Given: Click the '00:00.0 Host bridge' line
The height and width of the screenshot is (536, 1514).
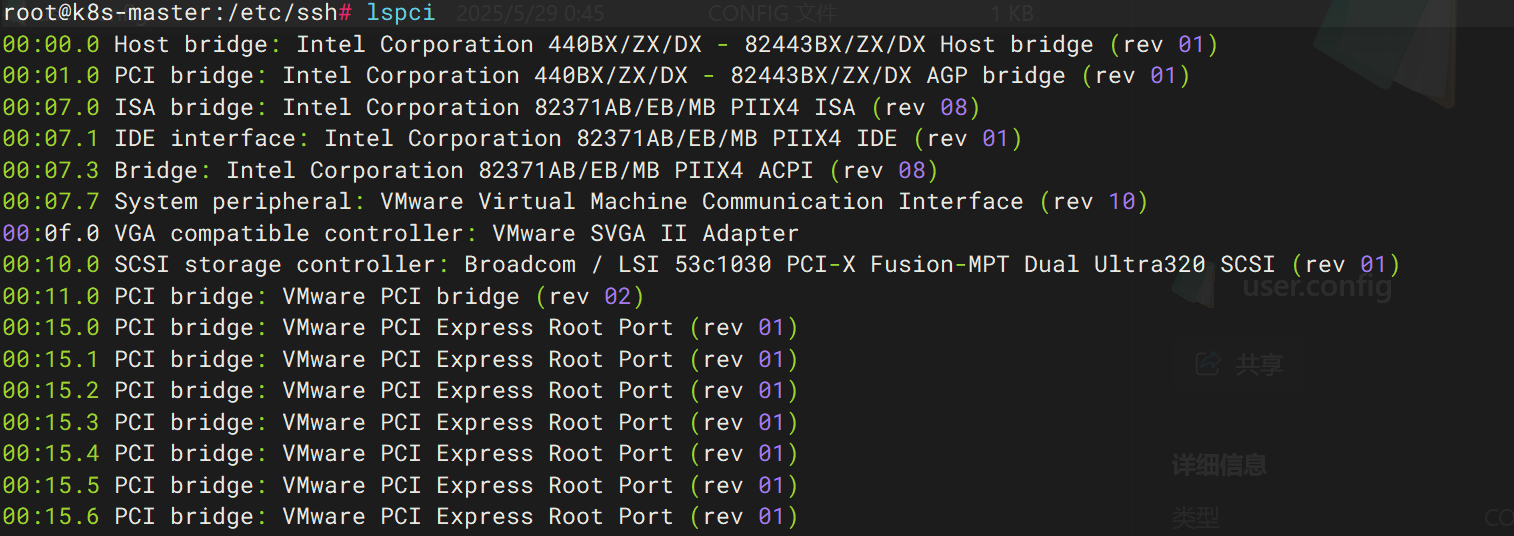Looking at the screenshot, I should click(x=610, y=45).
